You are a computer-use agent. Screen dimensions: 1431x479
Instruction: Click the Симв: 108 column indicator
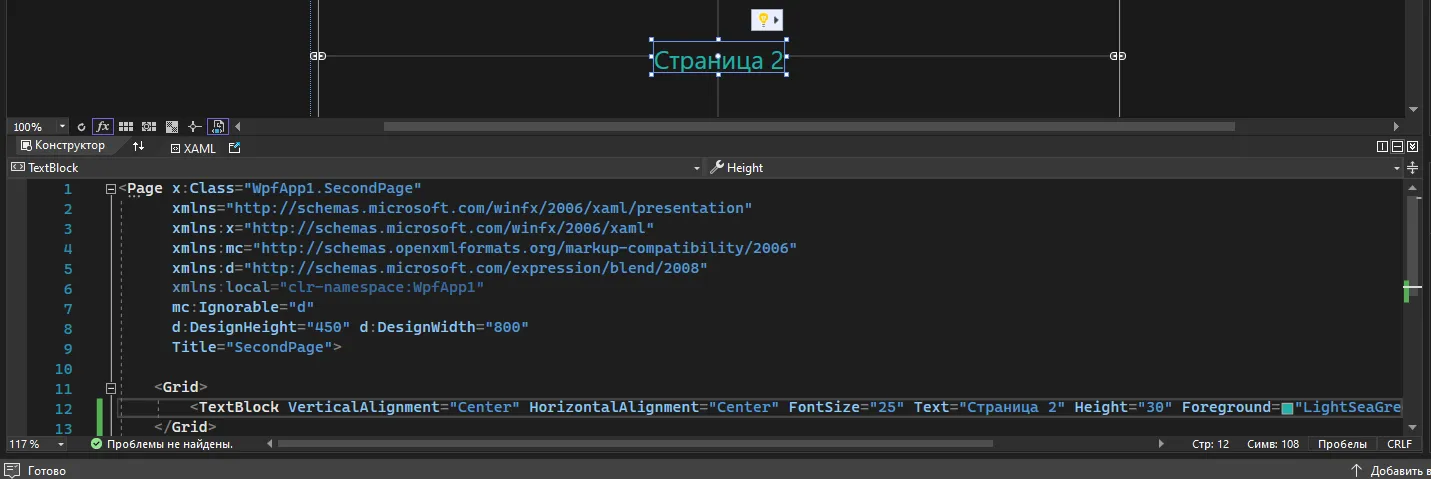click(1271, 443)
